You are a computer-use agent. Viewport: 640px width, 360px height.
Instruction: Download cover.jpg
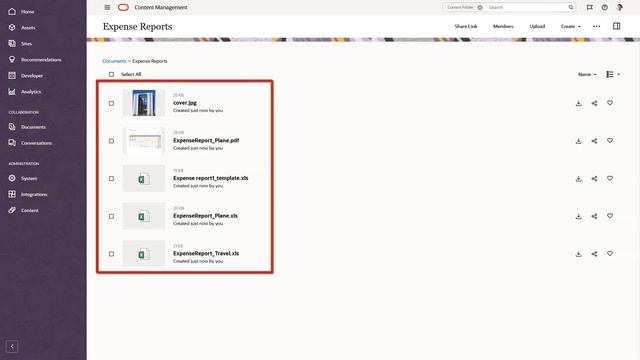point(578,103)
